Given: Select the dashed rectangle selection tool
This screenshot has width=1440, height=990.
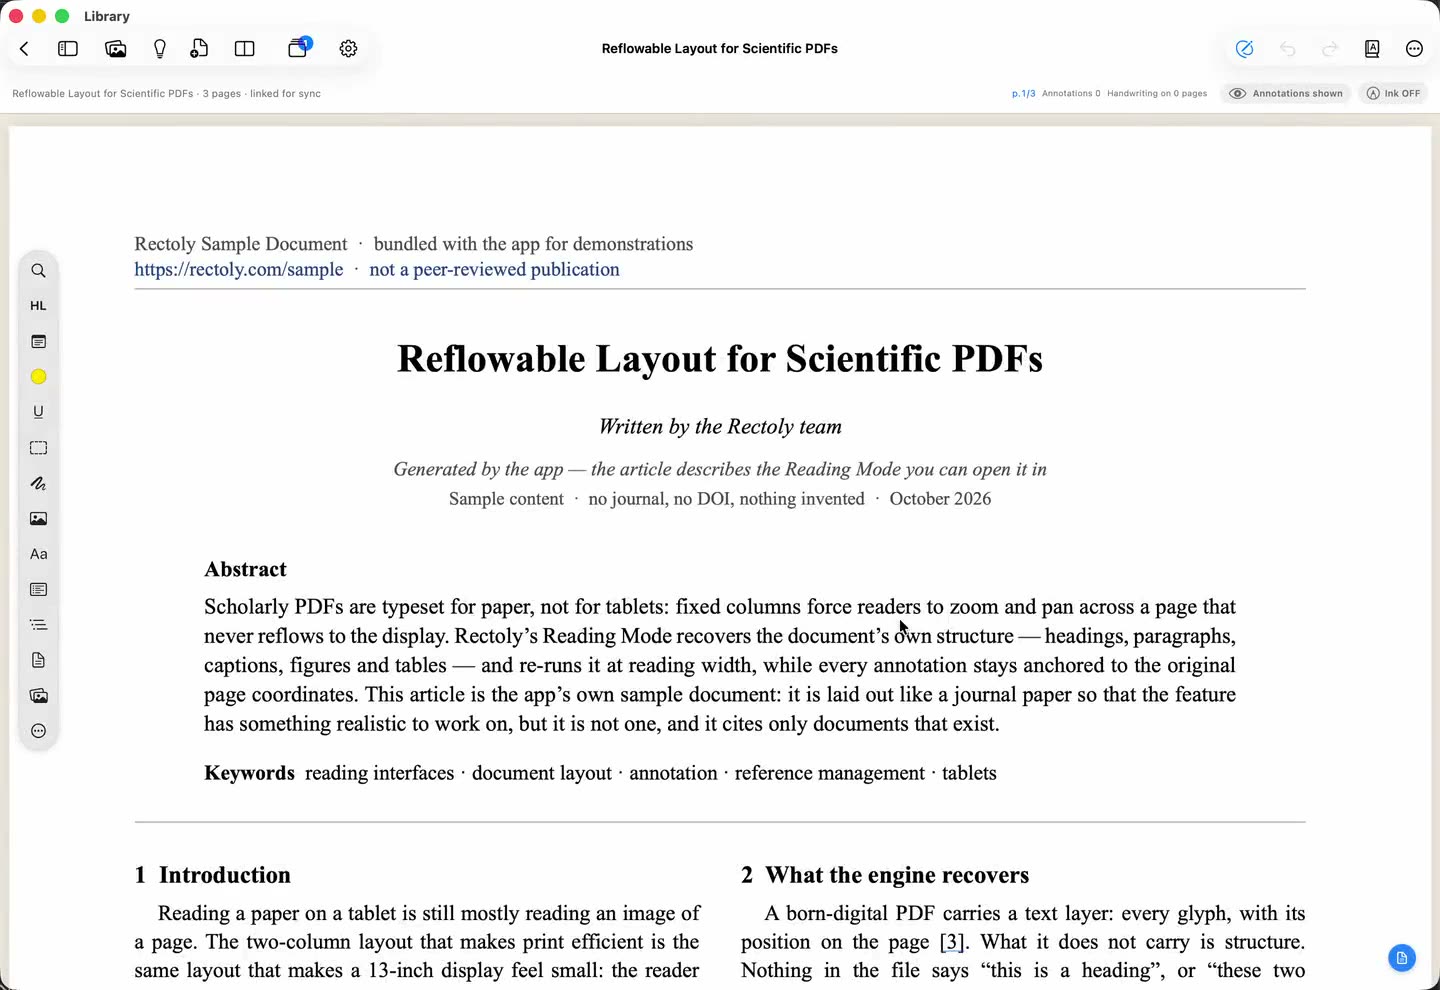Looking at the screenshot, I should (x=38, y=448).
